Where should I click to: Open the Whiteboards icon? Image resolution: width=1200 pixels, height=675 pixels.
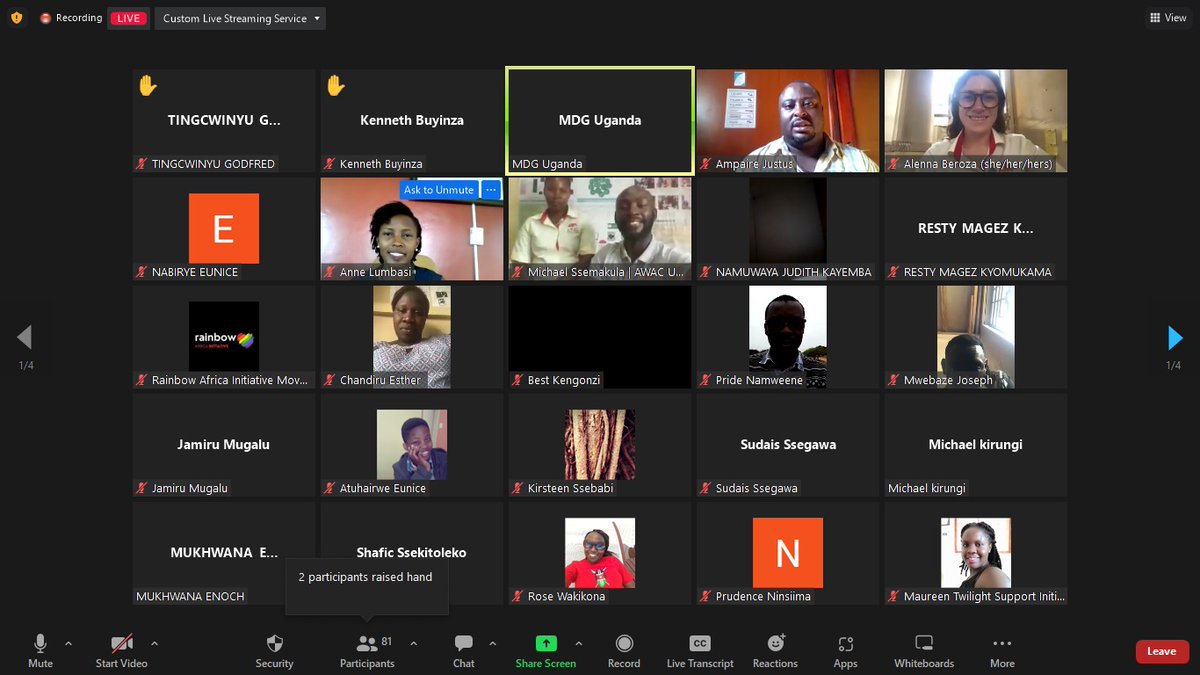[x=924, y=643]
